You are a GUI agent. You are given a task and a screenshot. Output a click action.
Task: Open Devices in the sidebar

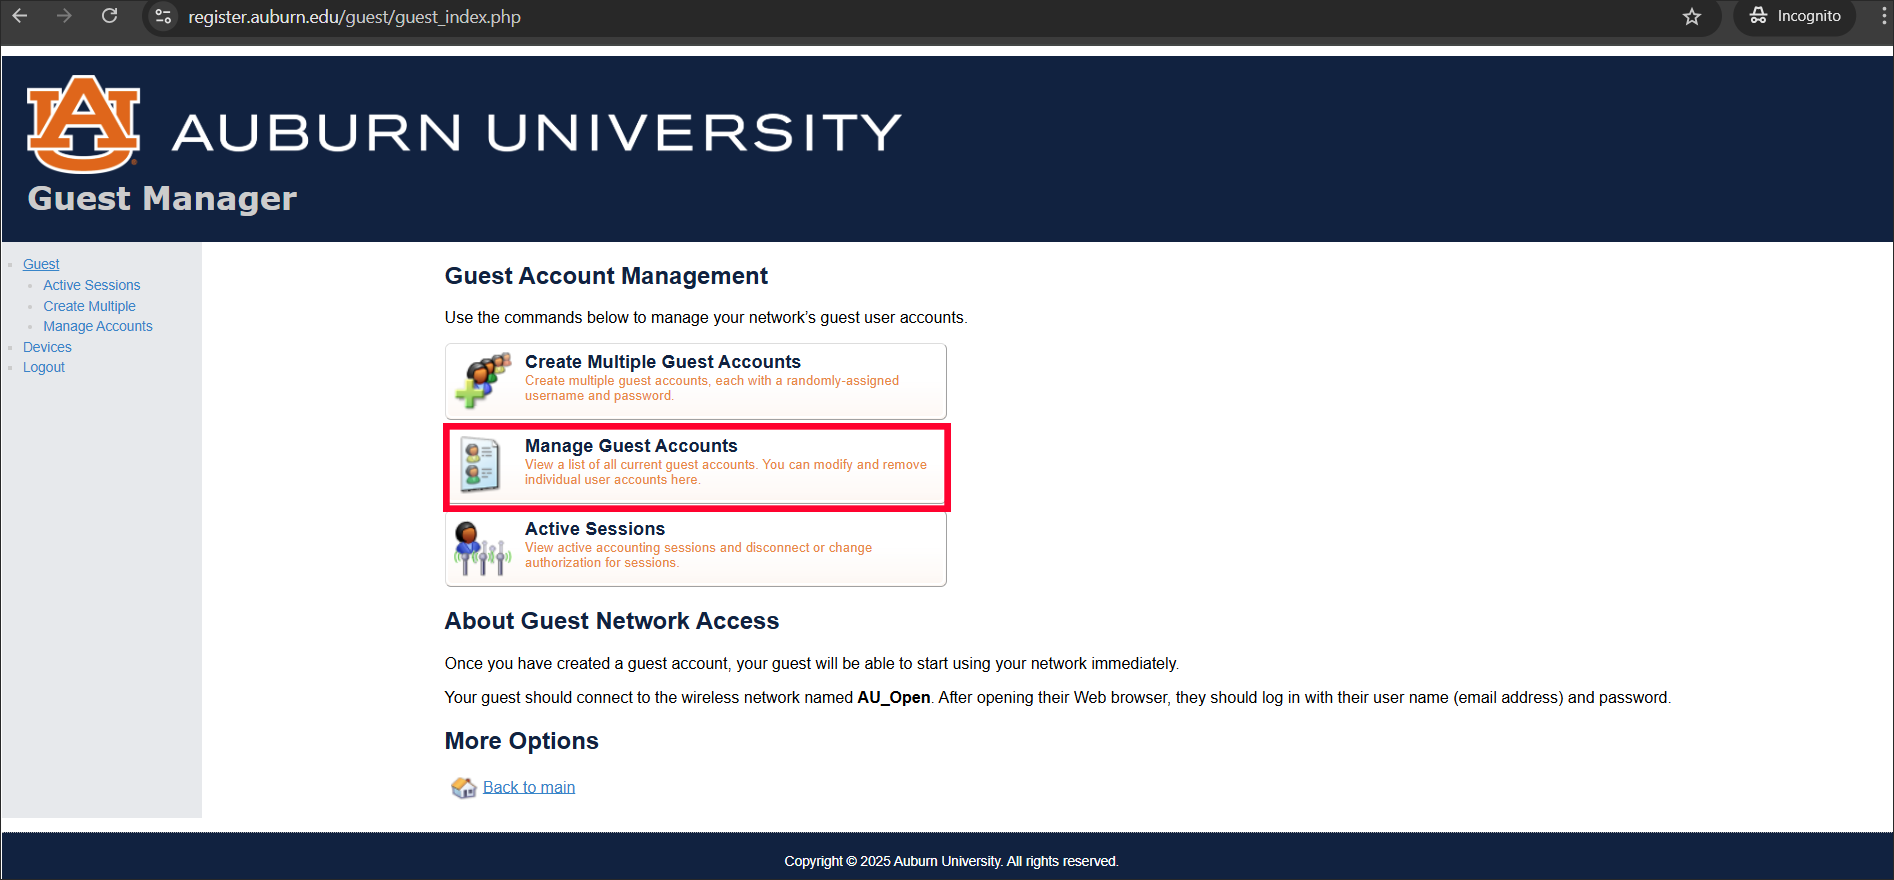(x=47, y=347)
